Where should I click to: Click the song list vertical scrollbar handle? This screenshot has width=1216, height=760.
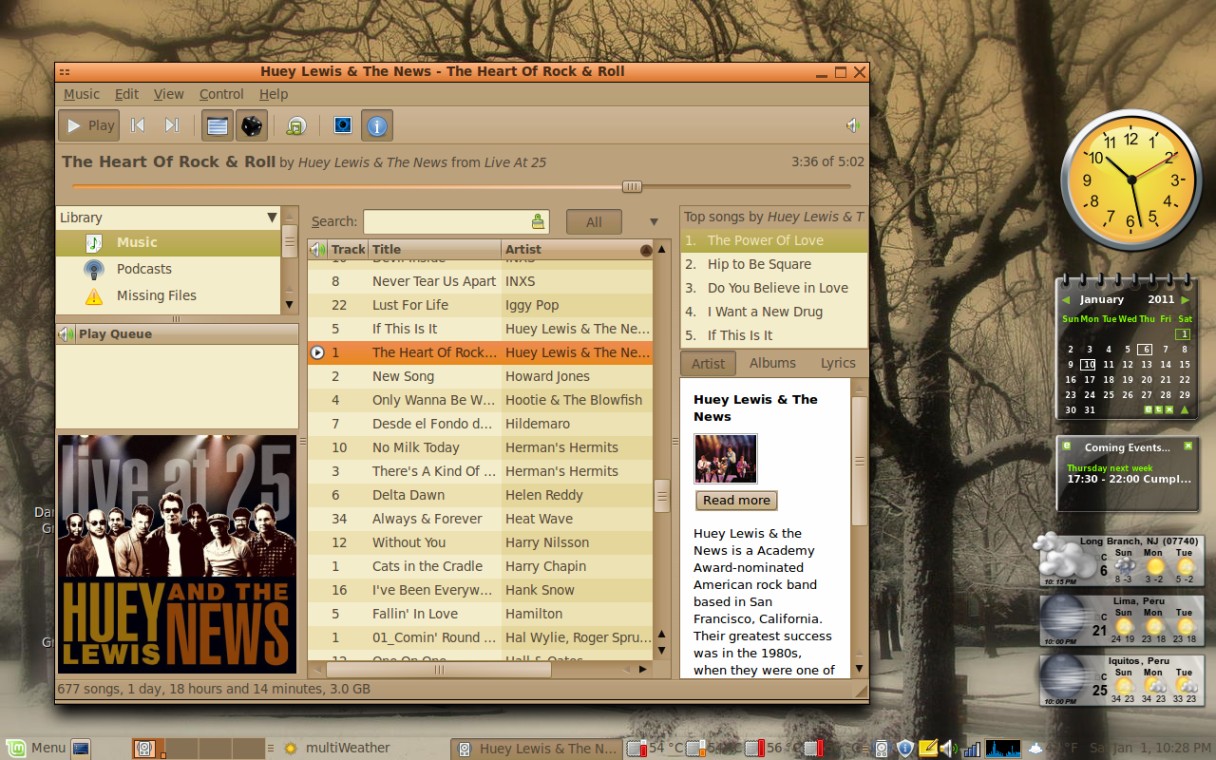point(661,496)
